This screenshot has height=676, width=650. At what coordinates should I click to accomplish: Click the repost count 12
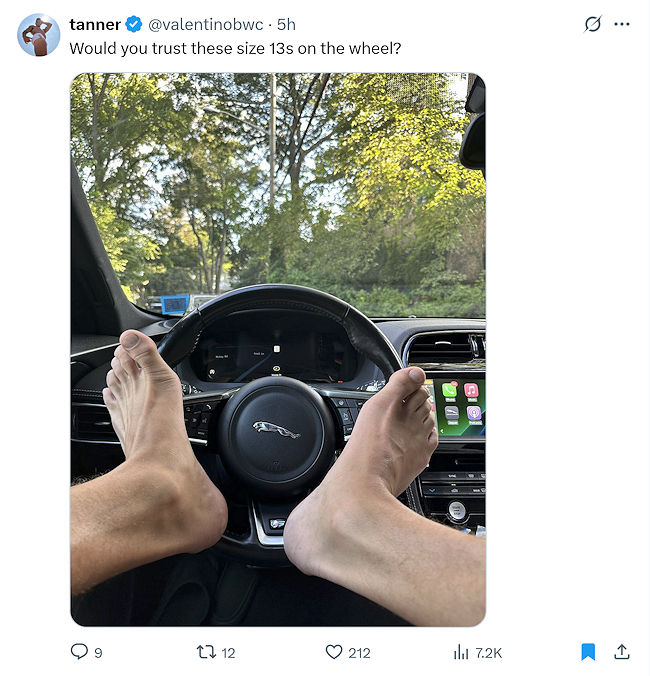[x=228, y=653]
